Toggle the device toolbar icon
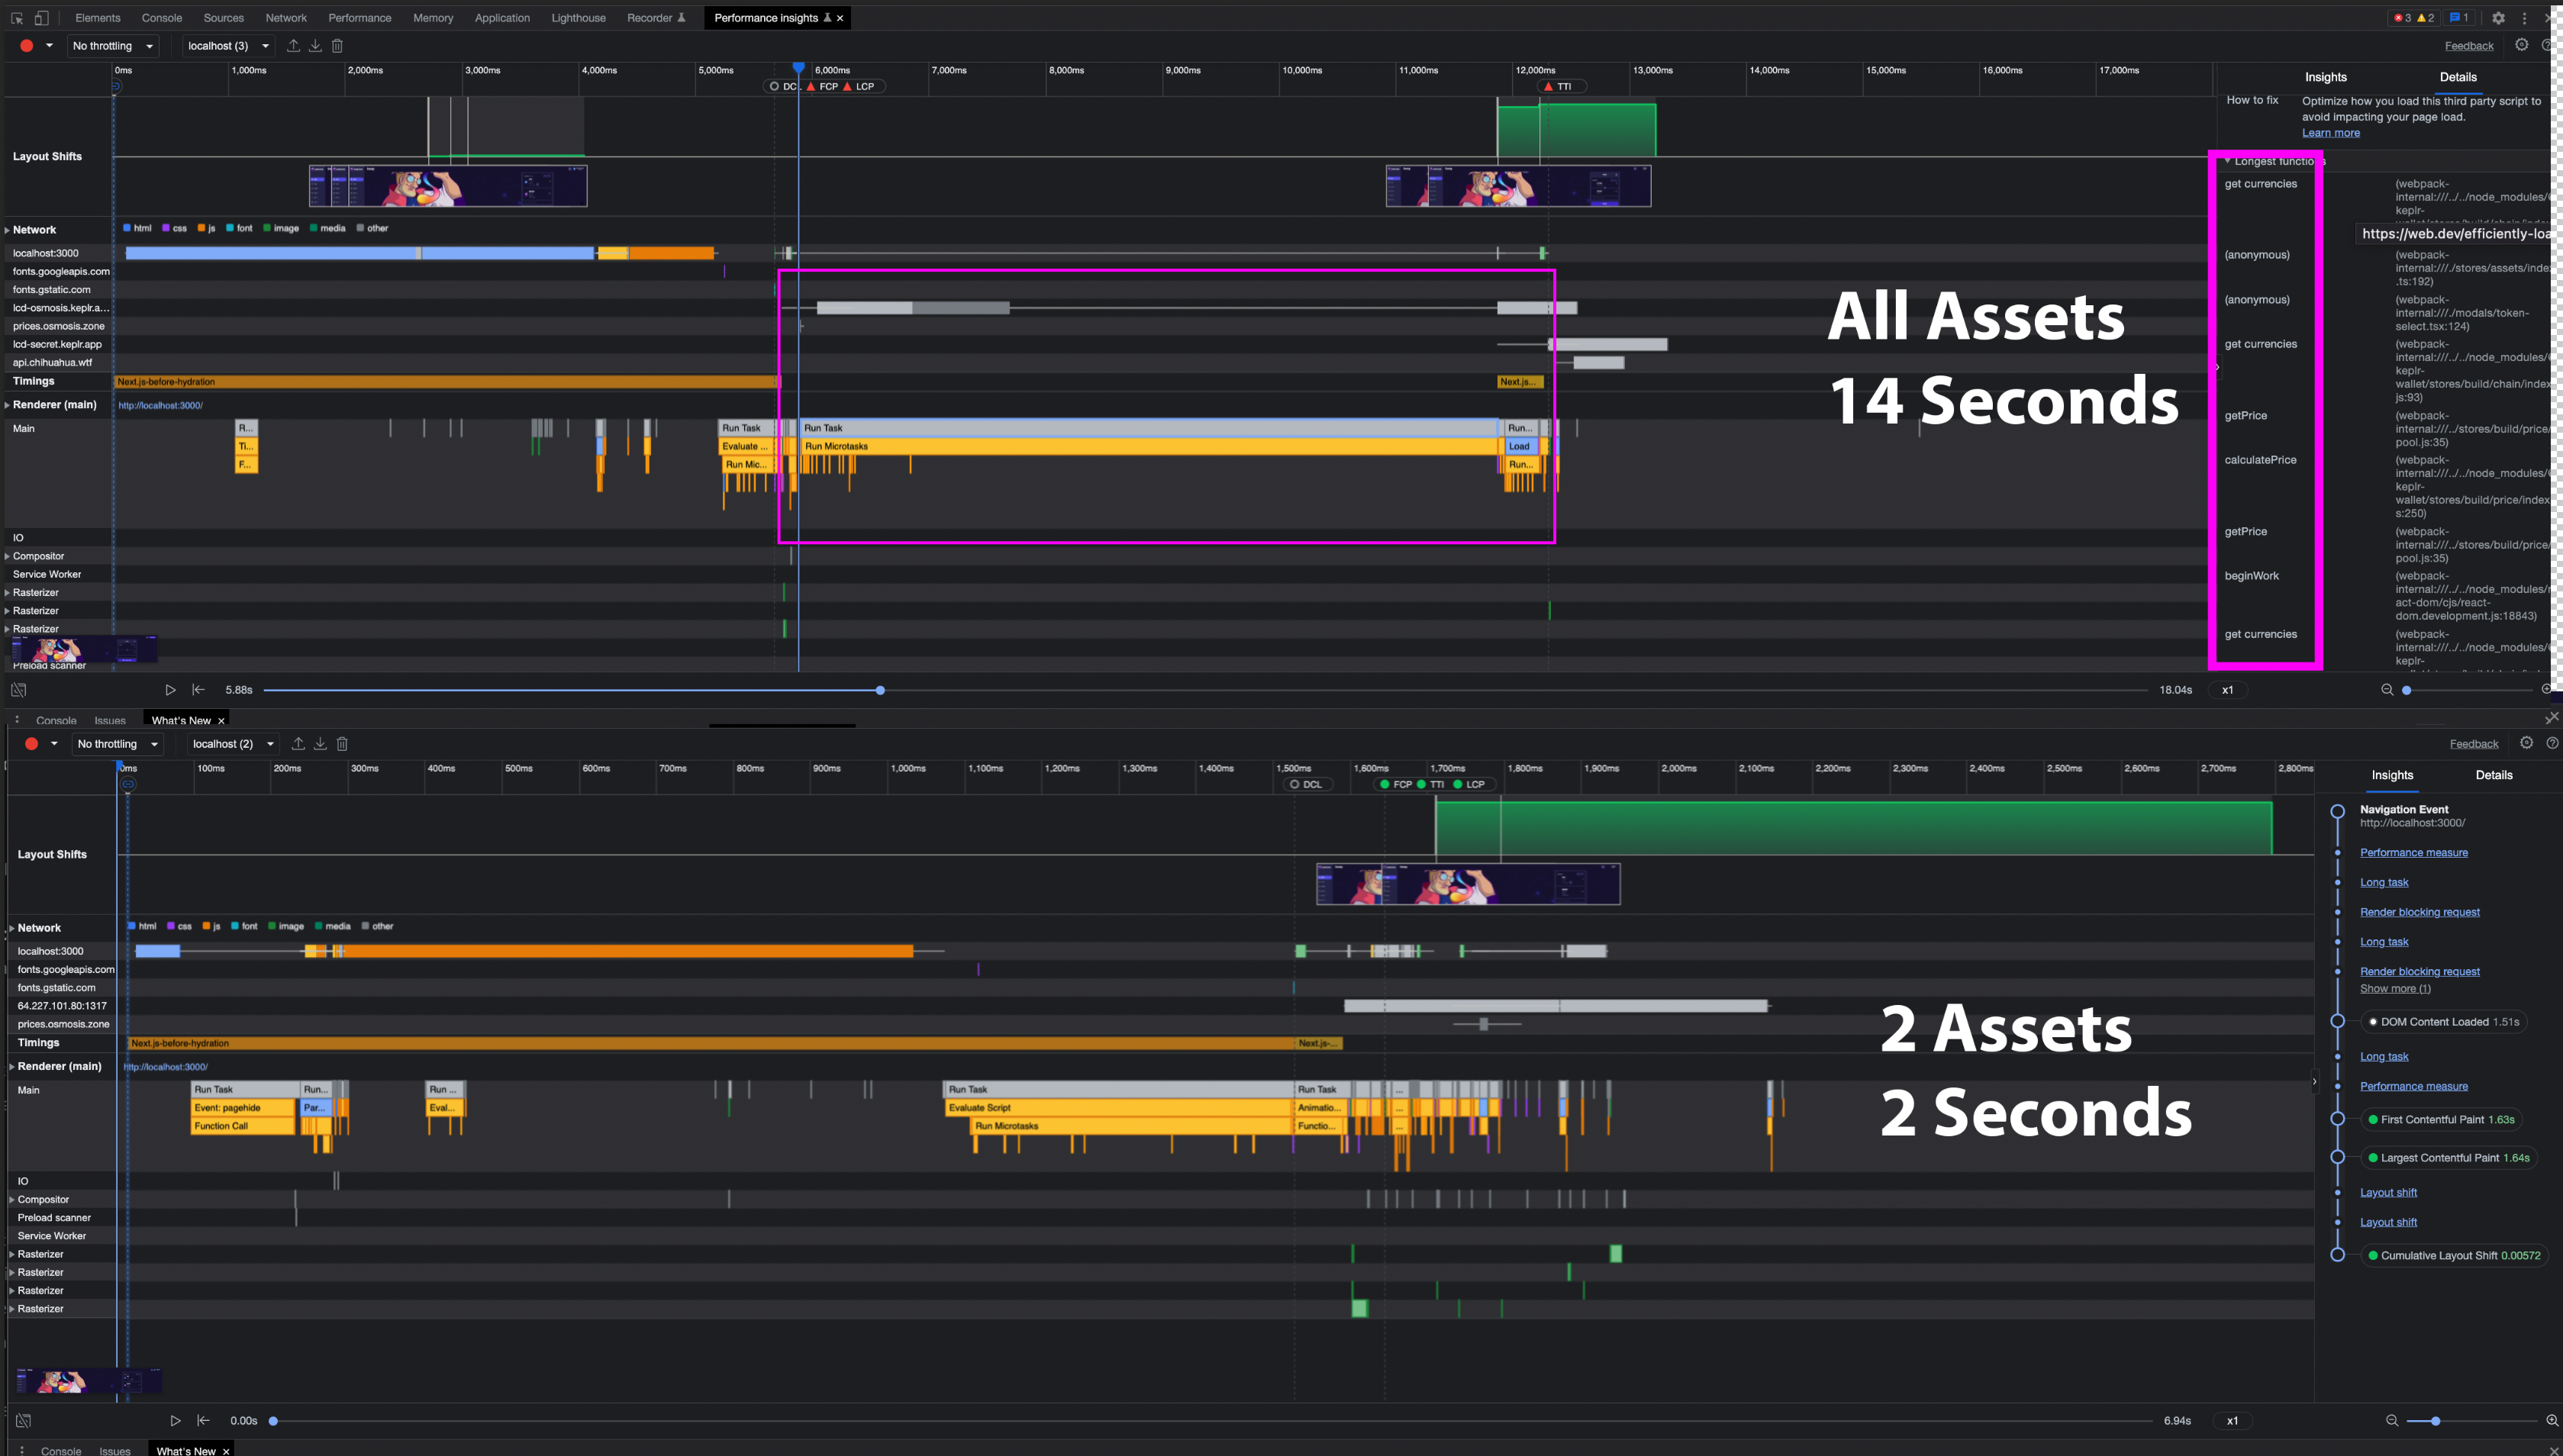 click(41, 18)
